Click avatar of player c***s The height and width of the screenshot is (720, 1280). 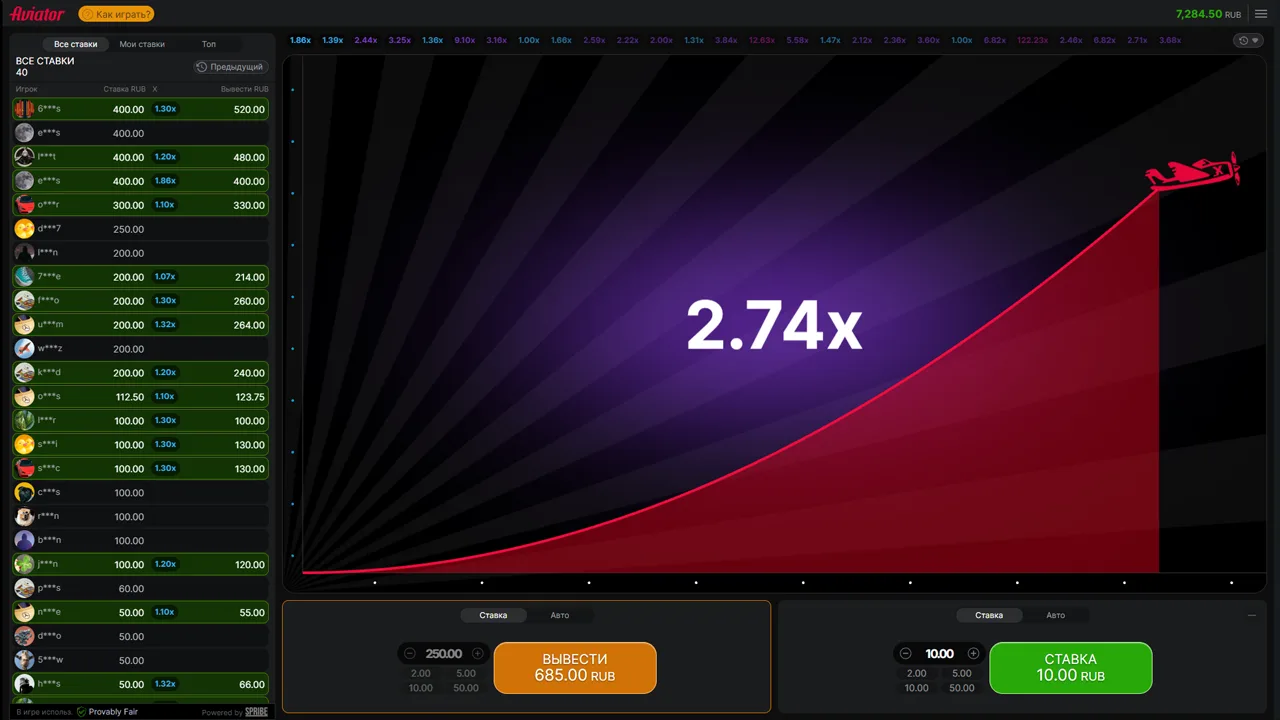[x=25, y=493]
